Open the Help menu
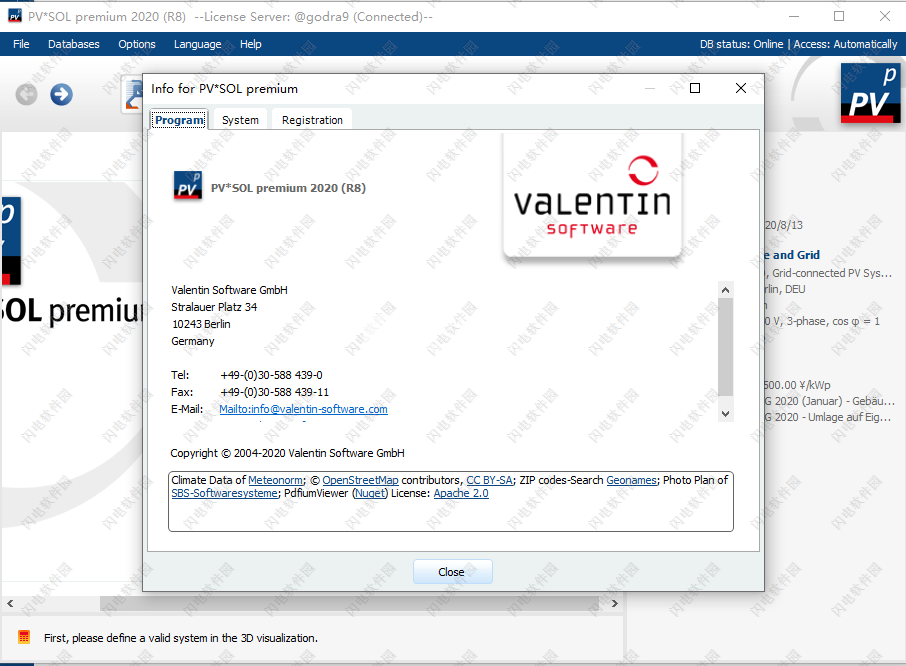This screenshot has width=906, height=666. point(251,44)
